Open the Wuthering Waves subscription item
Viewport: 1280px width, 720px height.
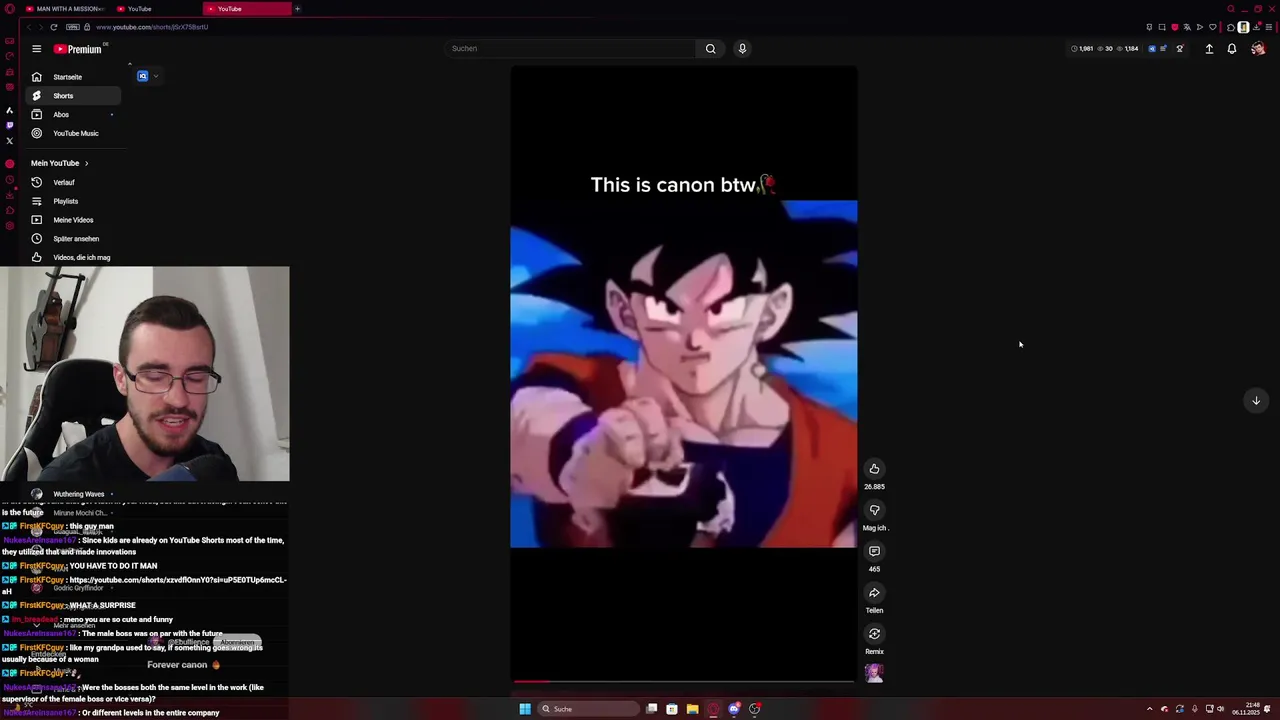[x=72, y=494]
